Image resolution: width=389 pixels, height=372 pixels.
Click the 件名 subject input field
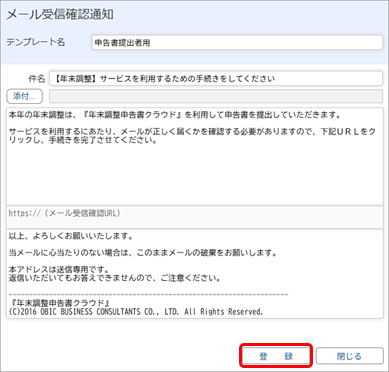(x=216, y=79)
